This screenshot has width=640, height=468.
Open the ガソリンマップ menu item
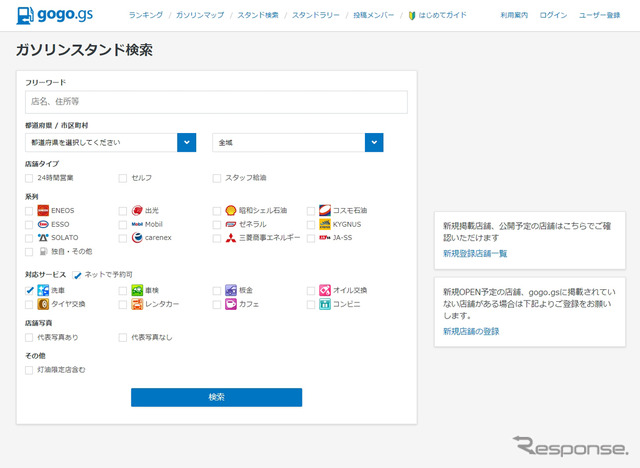tap(200, 15)
